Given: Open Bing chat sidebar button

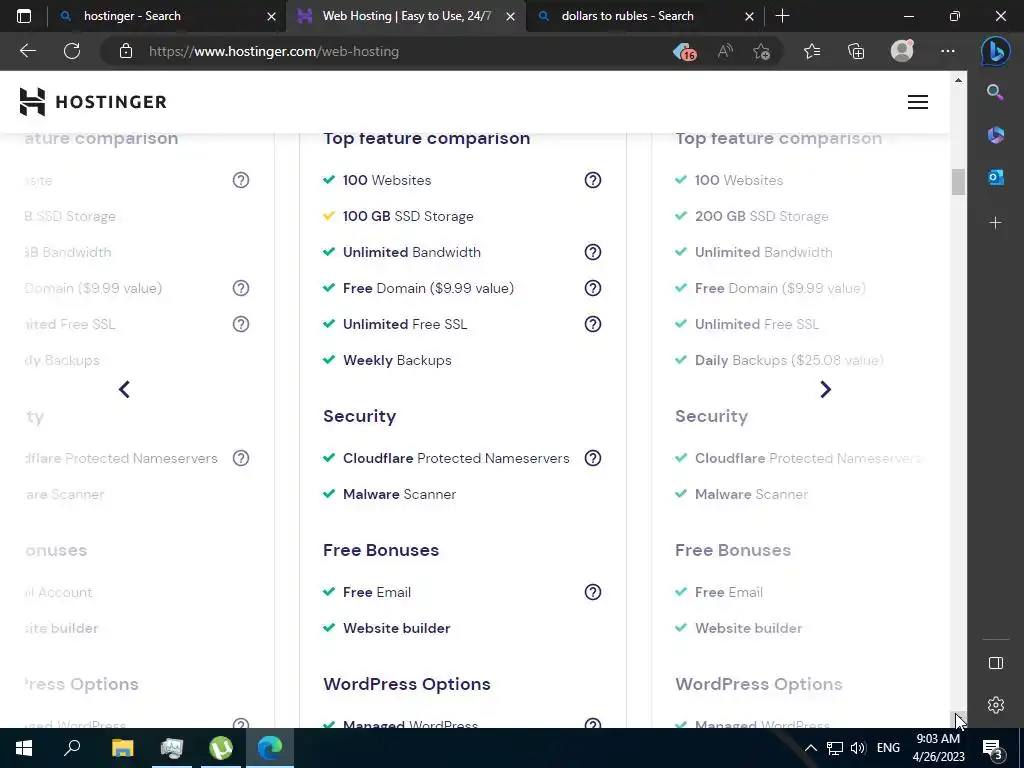Looking at the screenshot, I should (995, 51).
